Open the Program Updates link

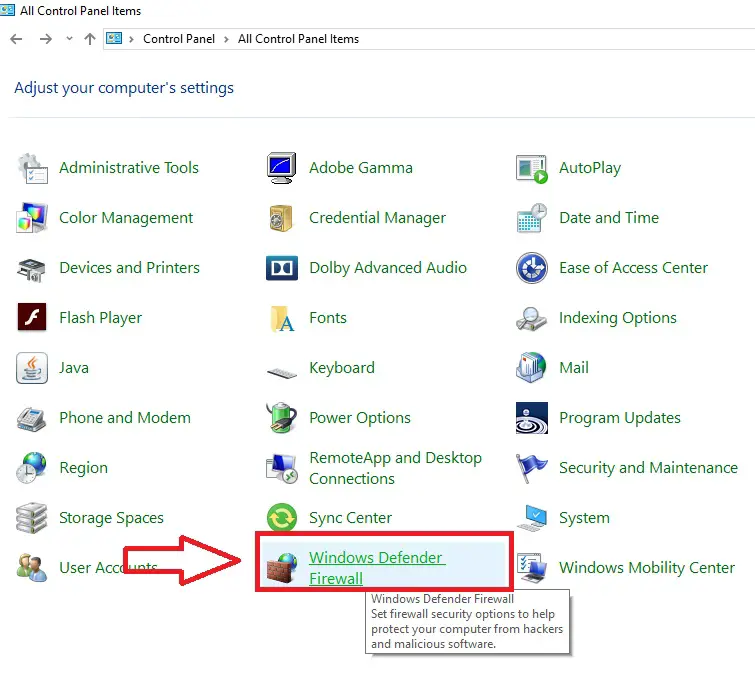[620, 418]
